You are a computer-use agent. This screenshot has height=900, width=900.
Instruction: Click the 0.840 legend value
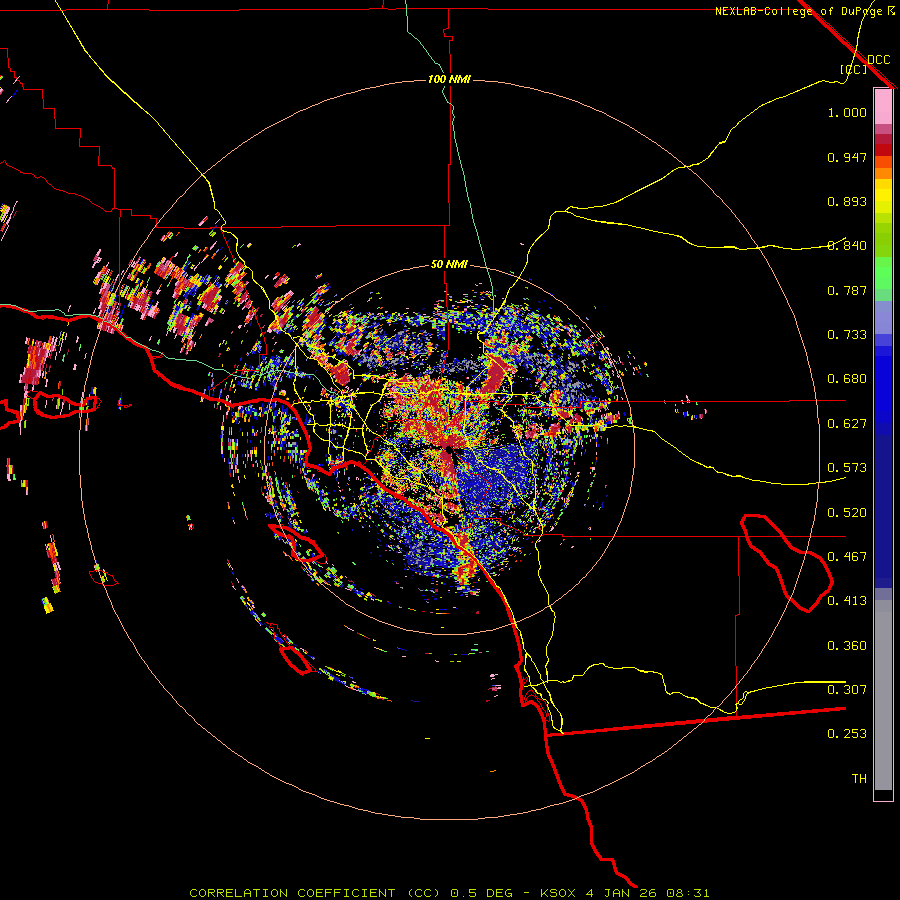847,246
